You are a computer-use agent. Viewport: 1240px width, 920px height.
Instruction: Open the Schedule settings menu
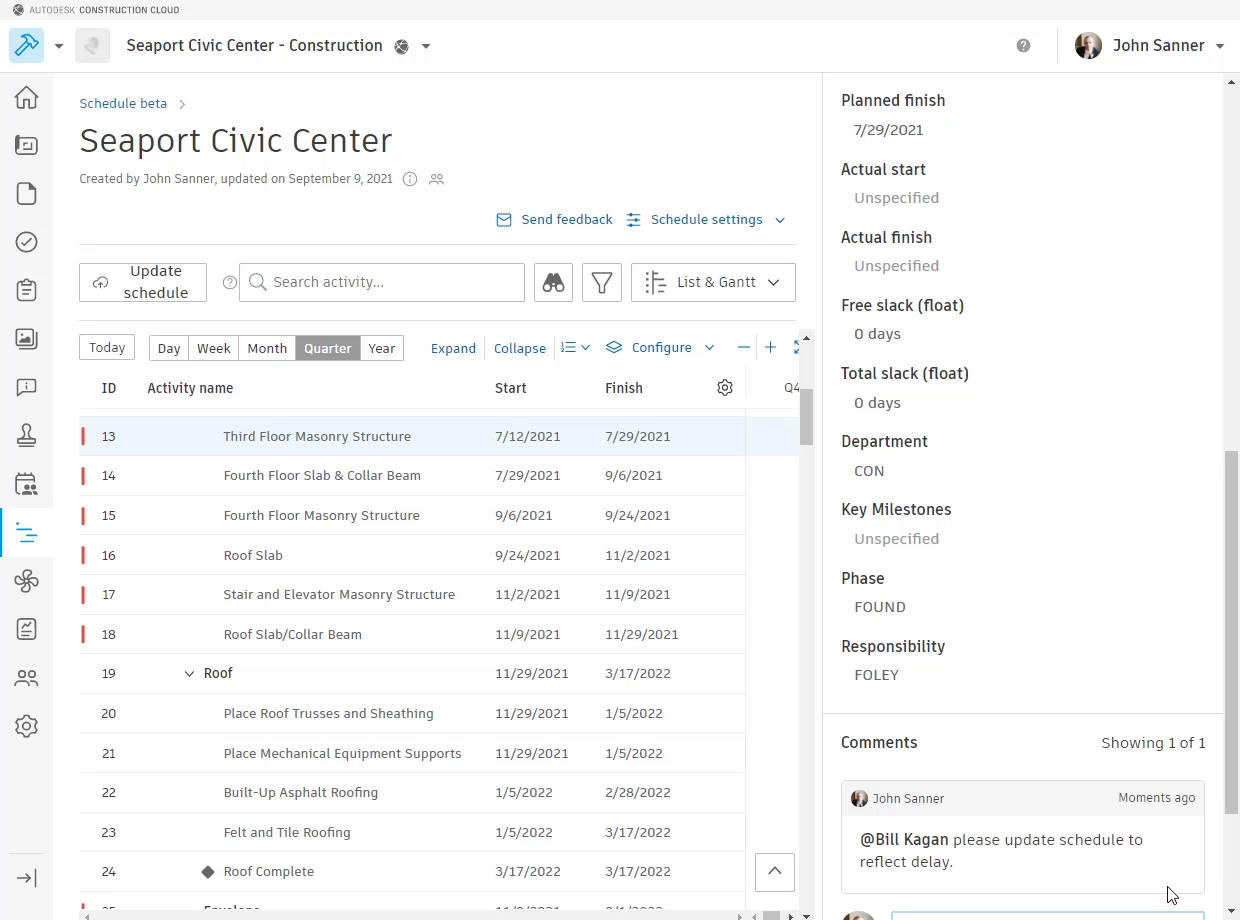pos(706,220)
